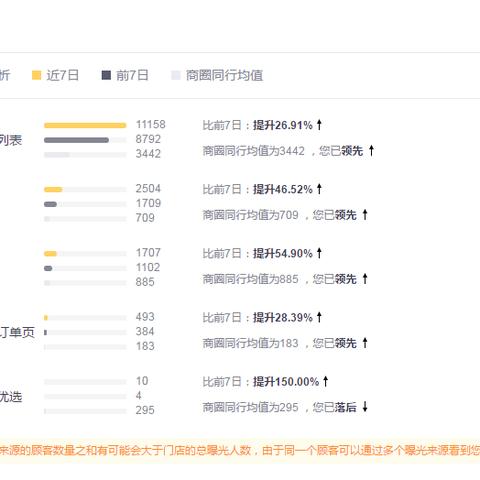Click the 商圈同行均值为885 comparison text
This screenshot has height=480, width=480.
280,279
